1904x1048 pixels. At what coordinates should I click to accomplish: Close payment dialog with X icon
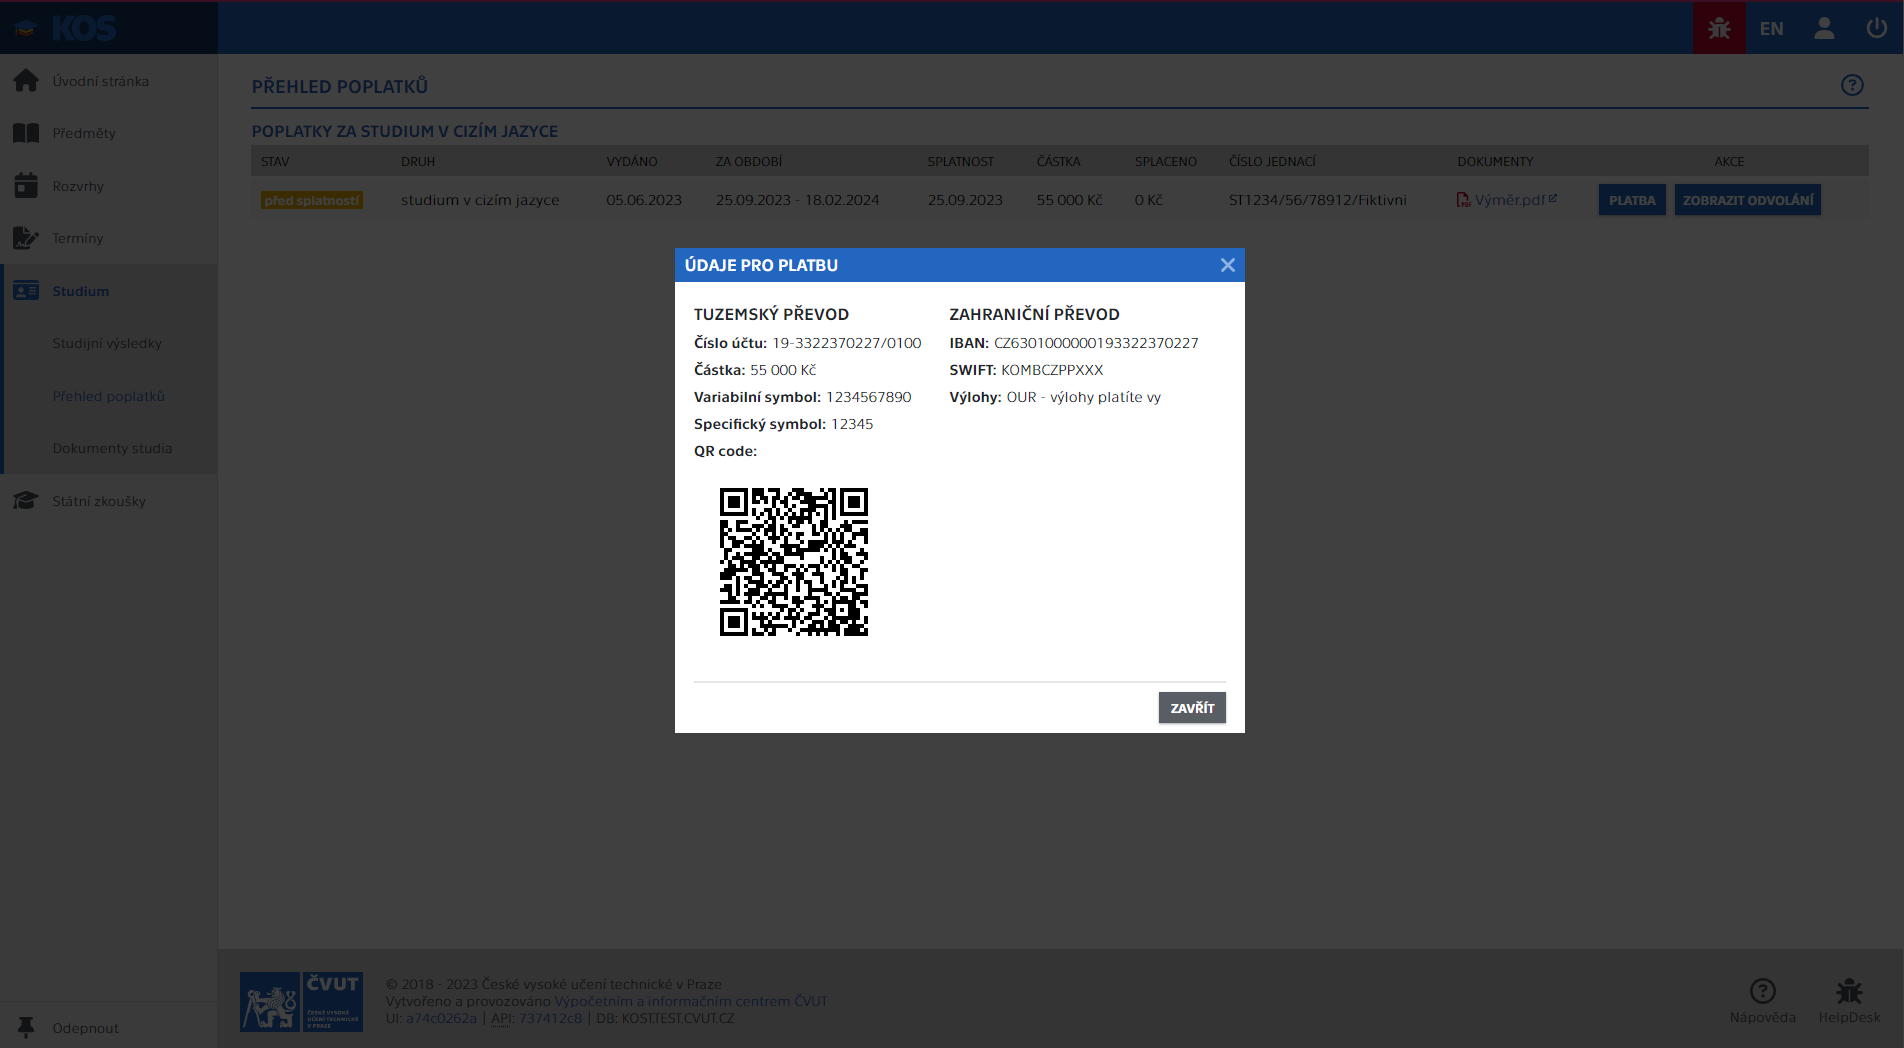(x=1228, y=265)
